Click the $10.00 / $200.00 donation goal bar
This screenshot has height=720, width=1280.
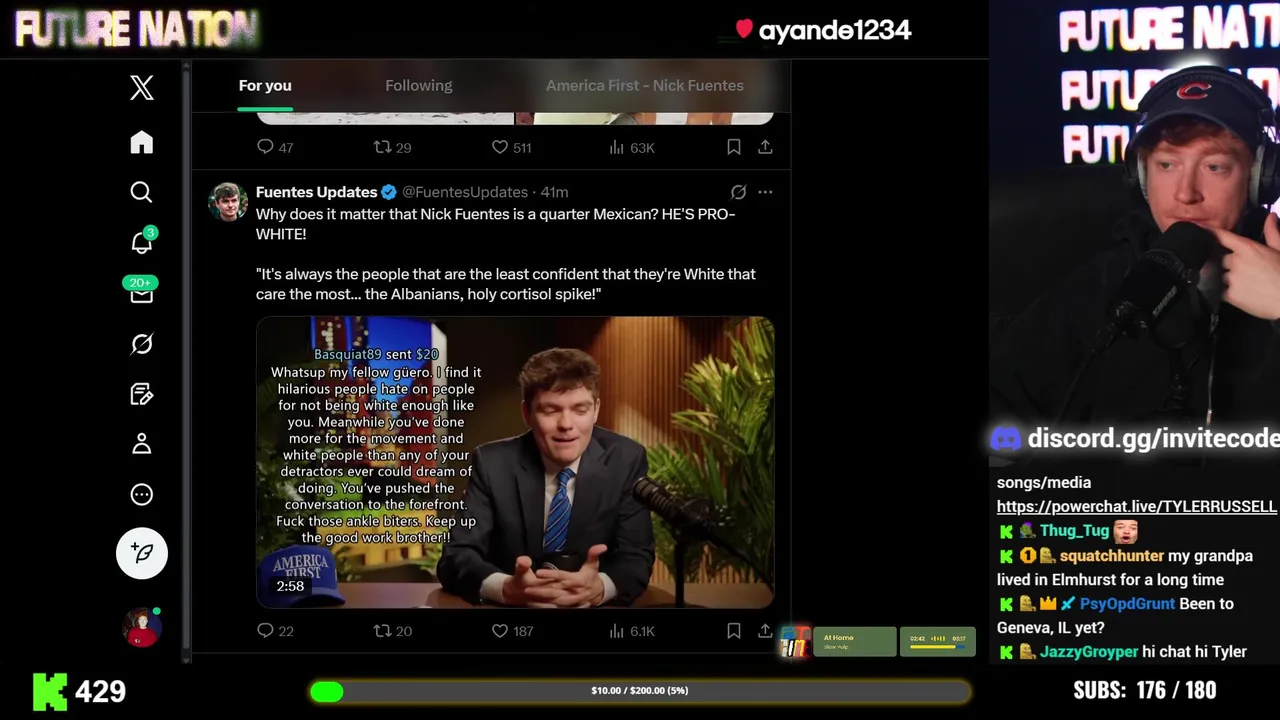click(640, 691)
